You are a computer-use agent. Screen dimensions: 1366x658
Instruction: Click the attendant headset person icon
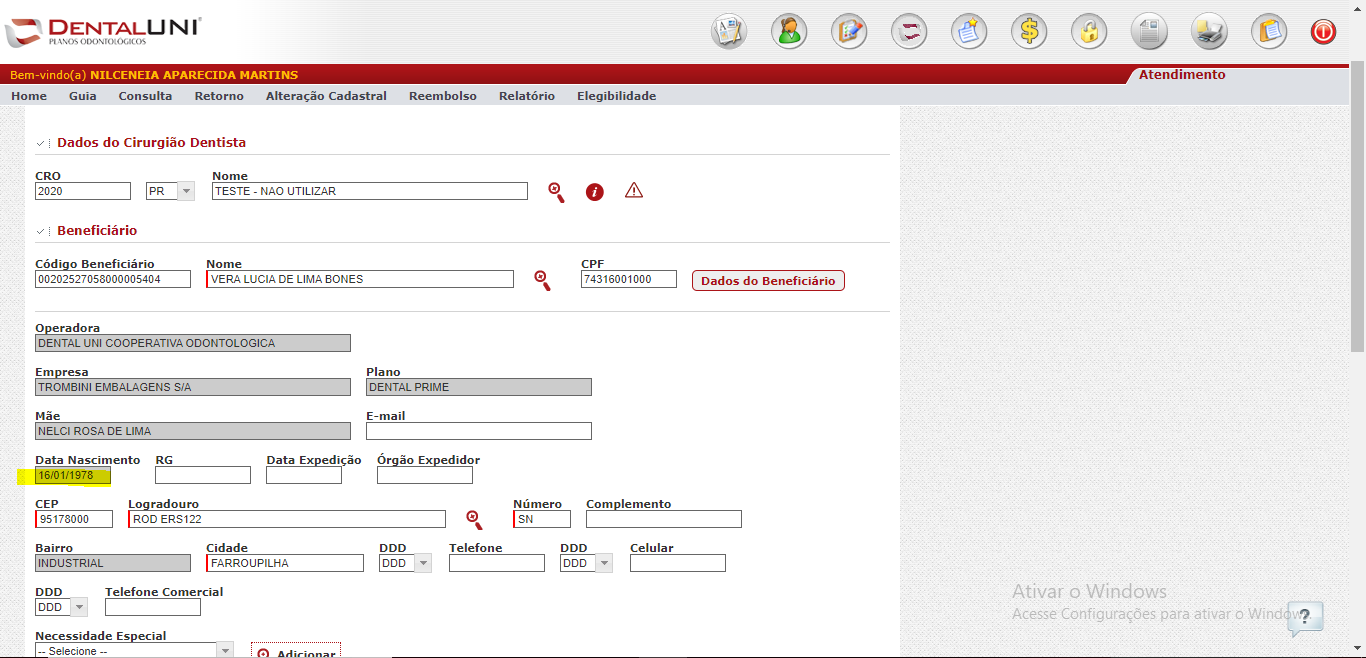coord(789,32)
